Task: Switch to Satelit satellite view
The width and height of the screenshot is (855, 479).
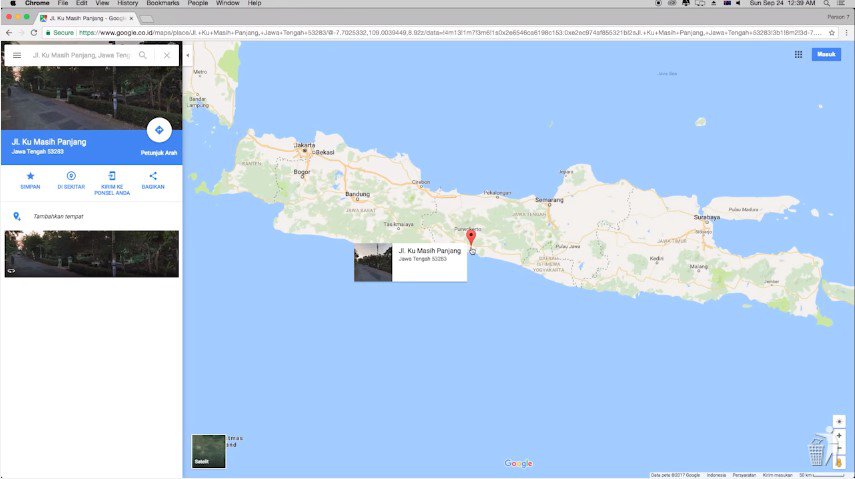Action: [208, 451]
